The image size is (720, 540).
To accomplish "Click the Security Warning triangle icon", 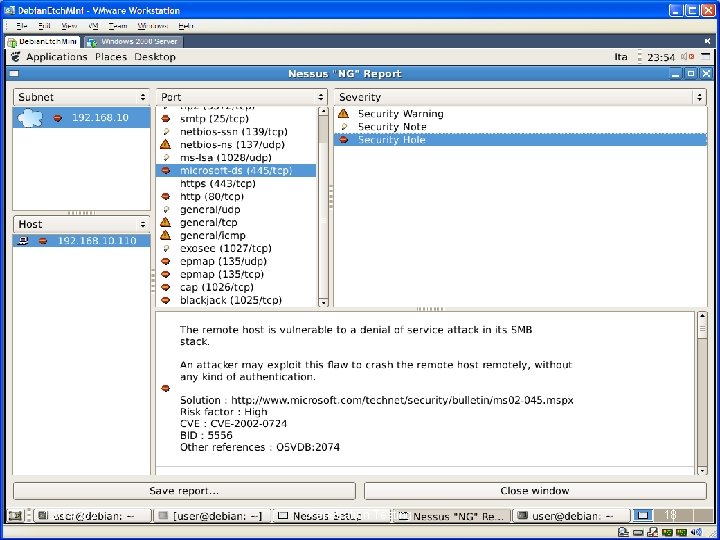I will point(343,113).
